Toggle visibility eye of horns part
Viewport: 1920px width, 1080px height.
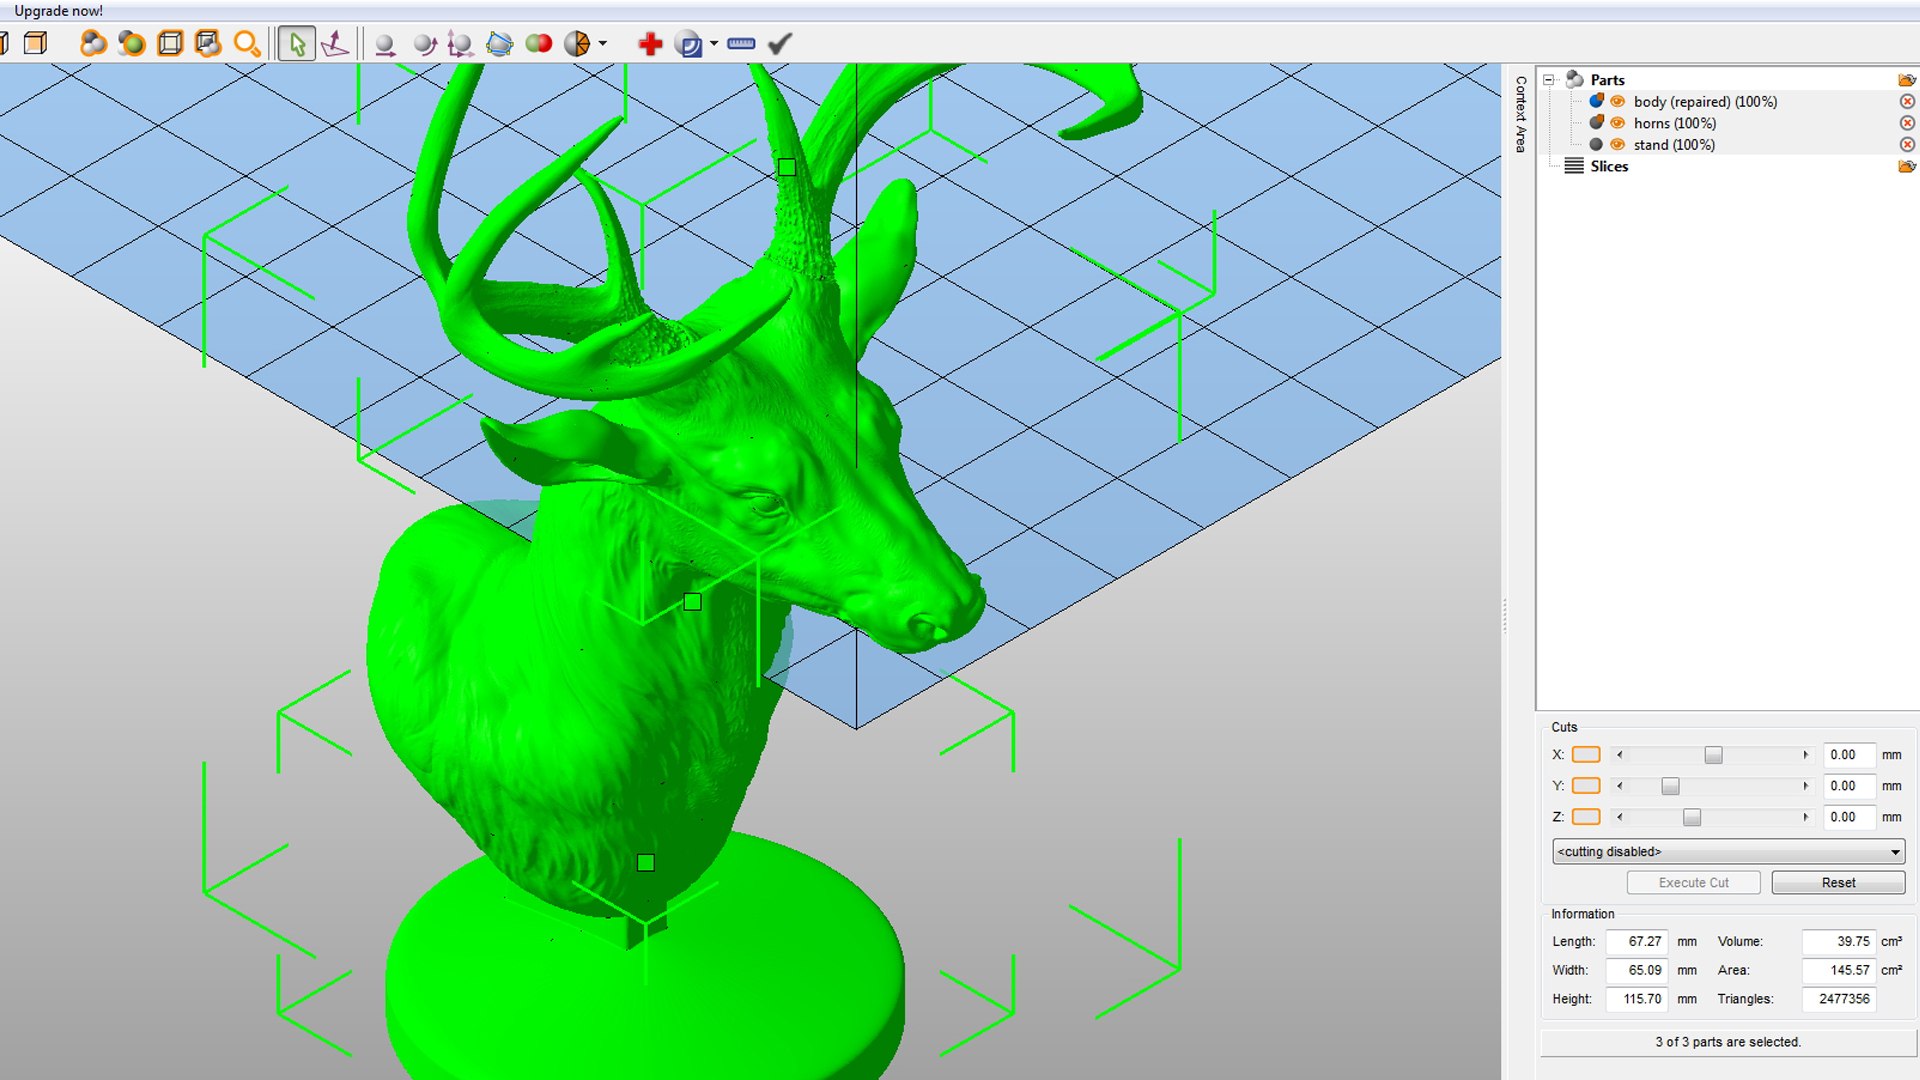(x=1617, y=123)
